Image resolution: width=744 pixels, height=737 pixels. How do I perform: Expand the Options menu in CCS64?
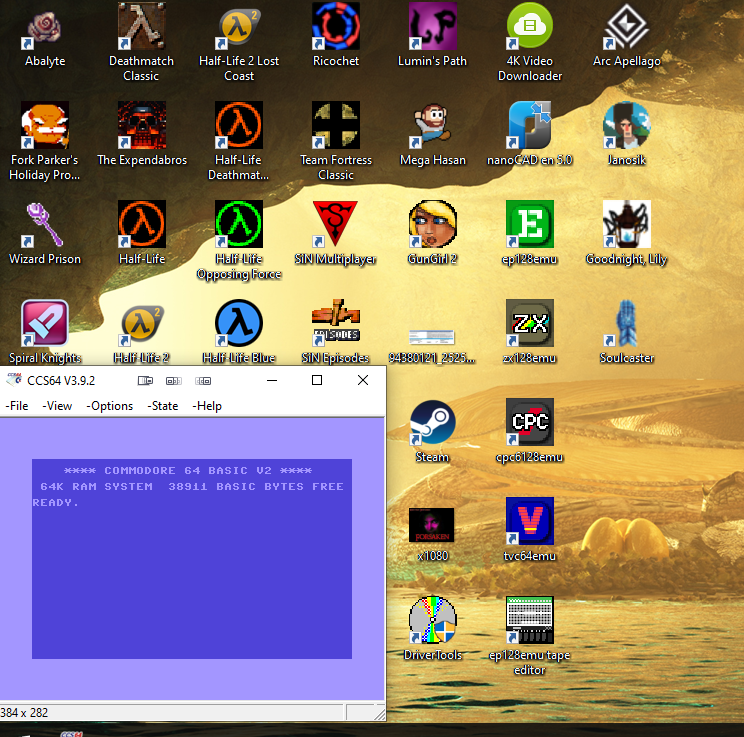pos(110,406)
